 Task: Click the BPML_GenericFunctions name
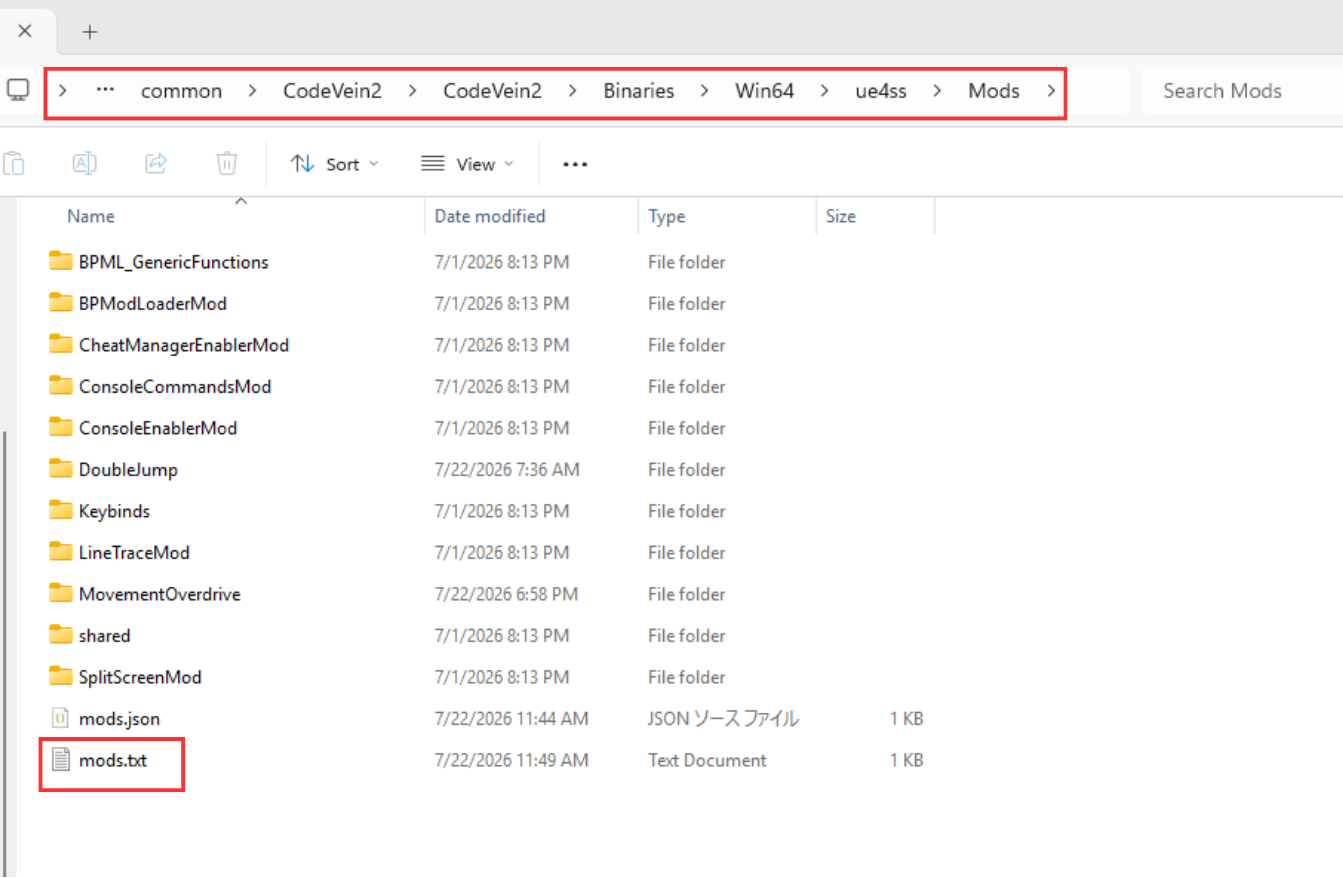click(174, 262)
